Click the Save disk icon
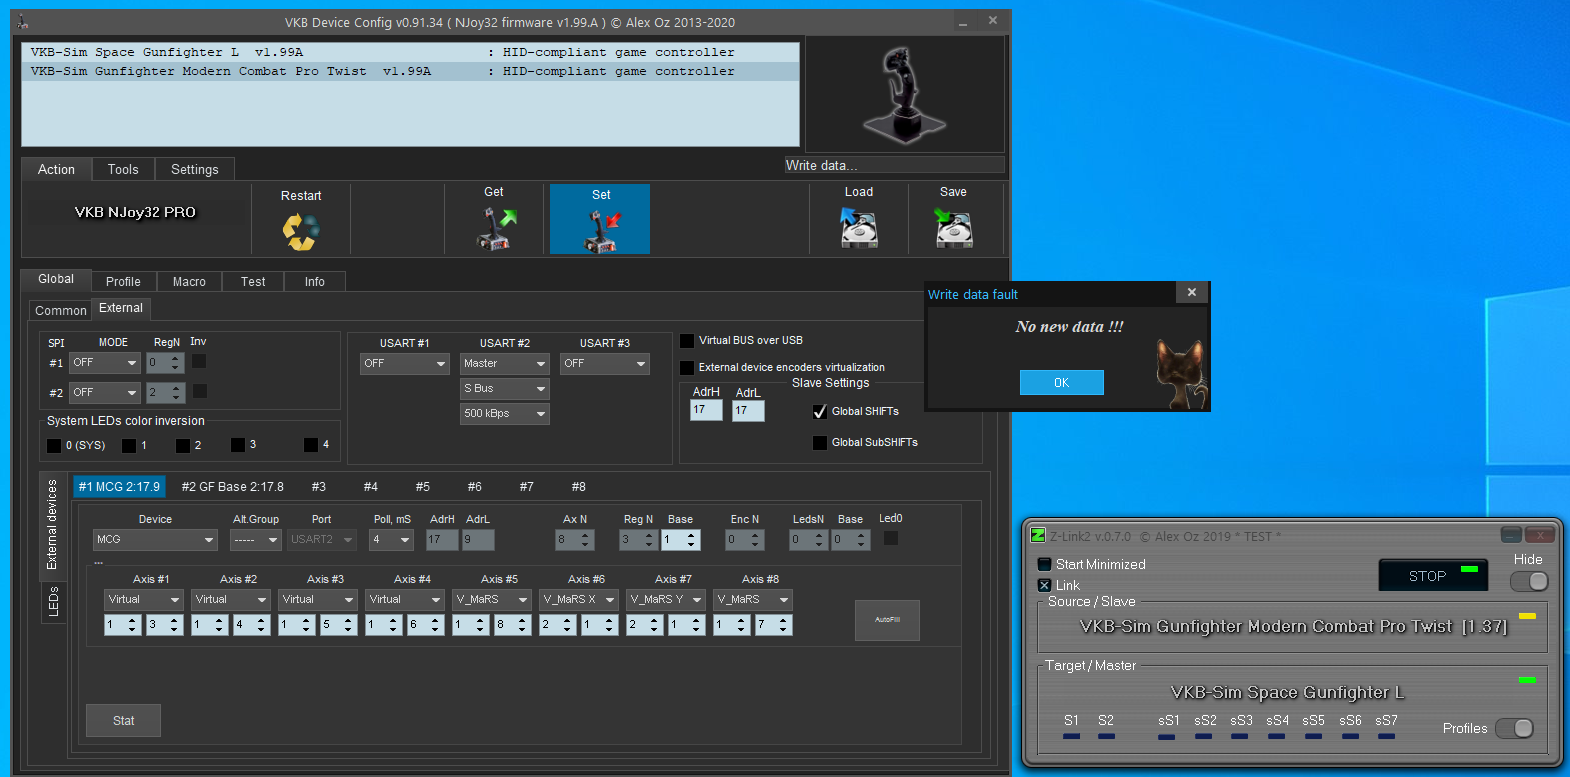 (x=953, y=228)
